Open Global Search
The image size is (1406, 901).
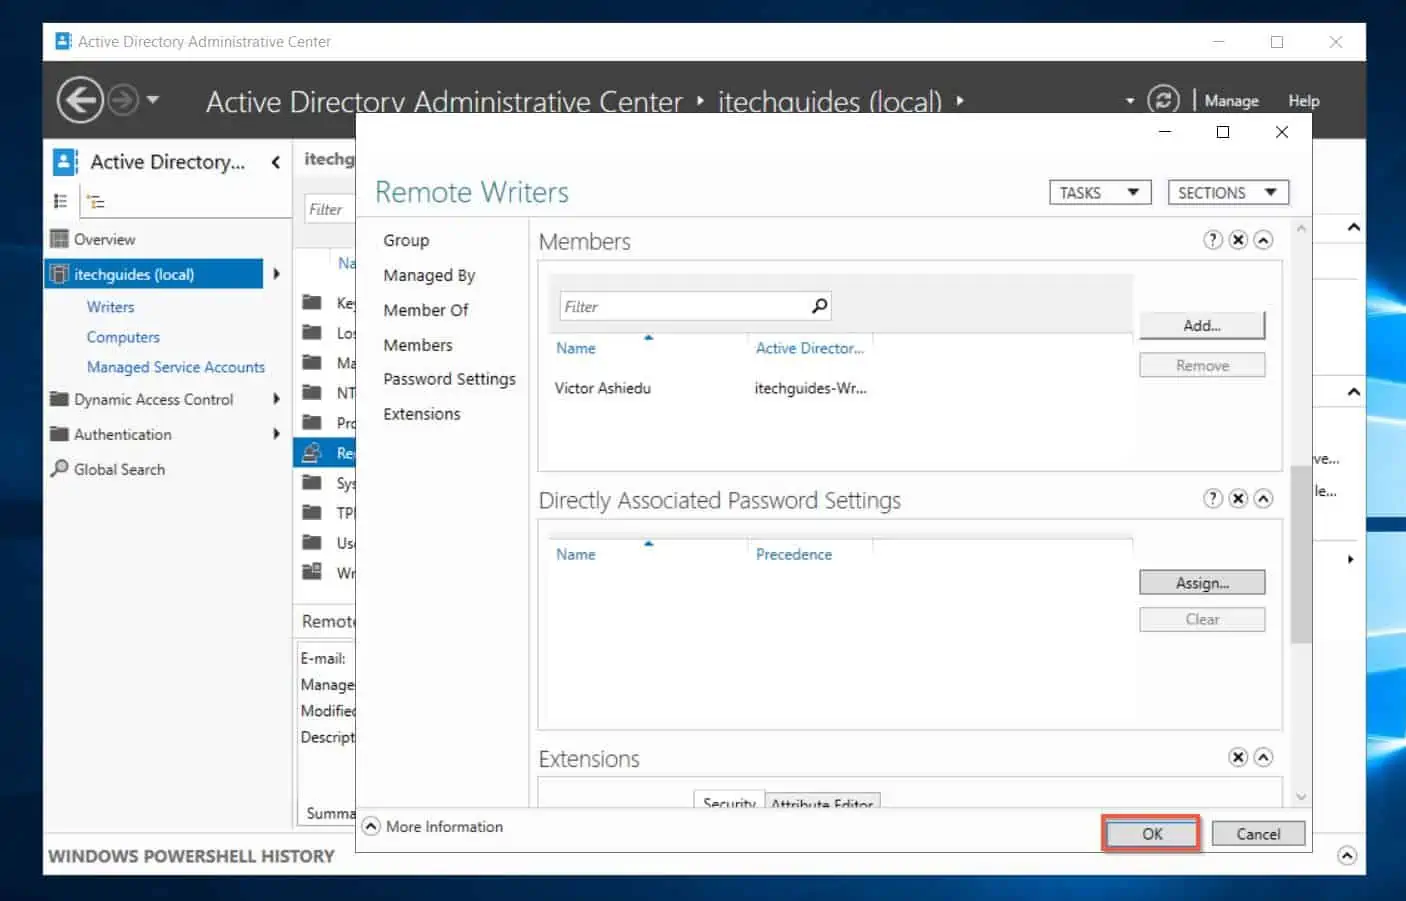(x=119, y=469)
